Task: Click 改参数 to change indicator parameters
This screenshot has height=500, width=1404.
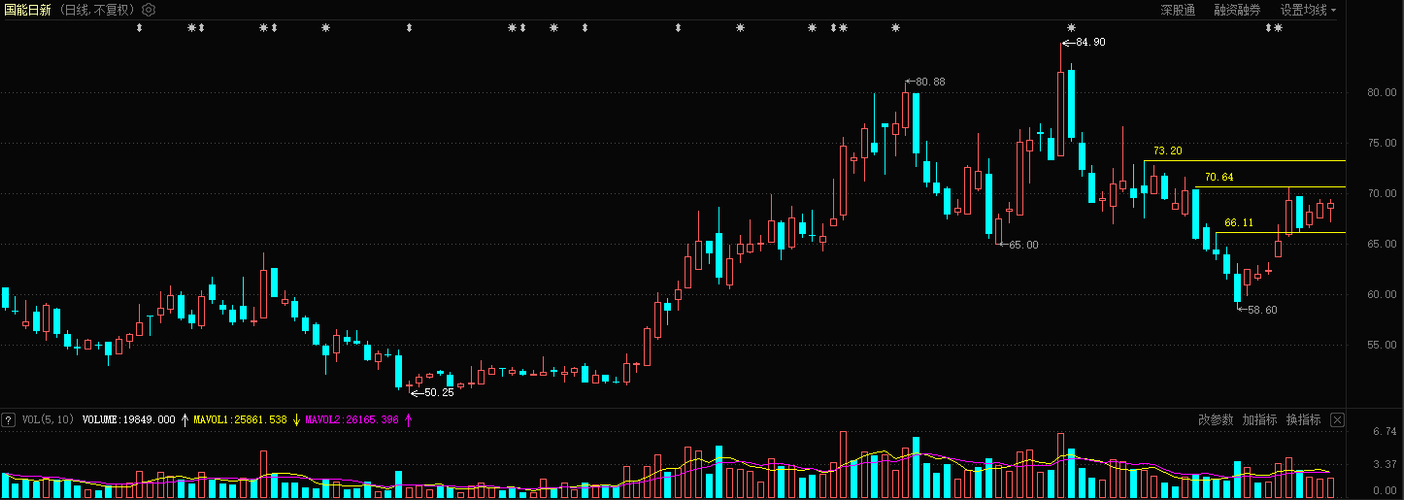Action: coord(1216,420)
